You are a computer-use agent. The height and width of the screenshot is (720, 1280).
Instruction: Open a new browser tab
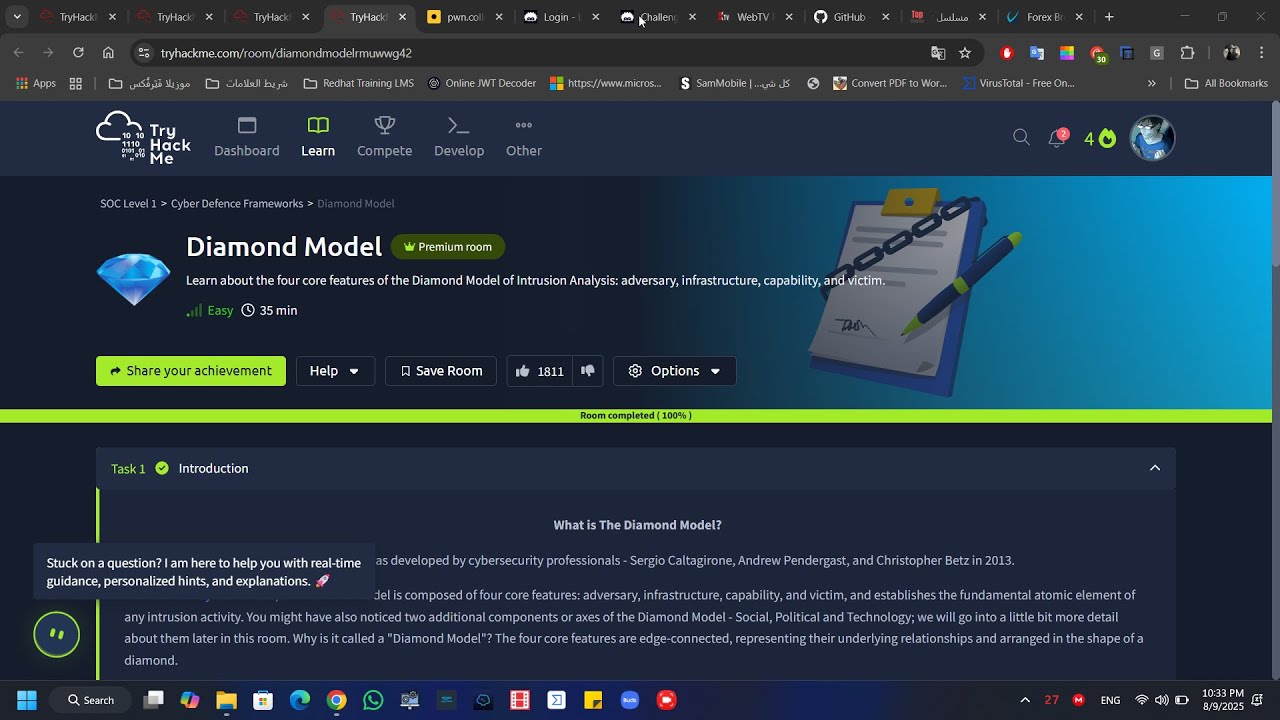[x=1109, y=17]
